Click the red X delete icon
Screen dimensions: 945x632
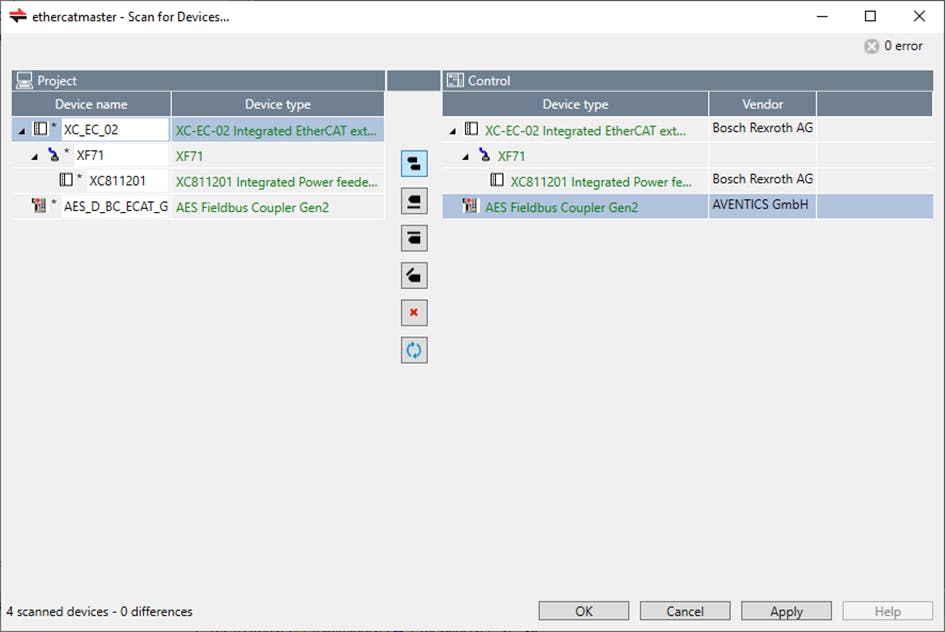pyautogui.click(x=414, y=313)
